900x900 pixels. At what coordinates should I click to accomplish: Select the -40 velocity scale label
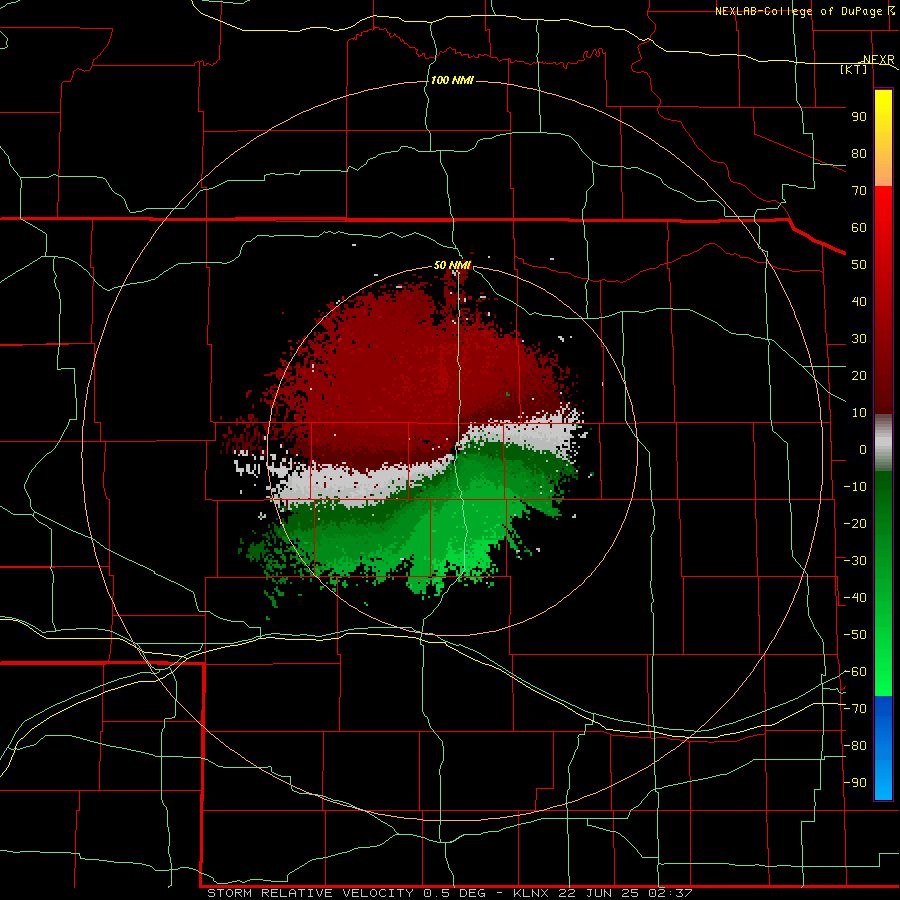tap(855, 598)
